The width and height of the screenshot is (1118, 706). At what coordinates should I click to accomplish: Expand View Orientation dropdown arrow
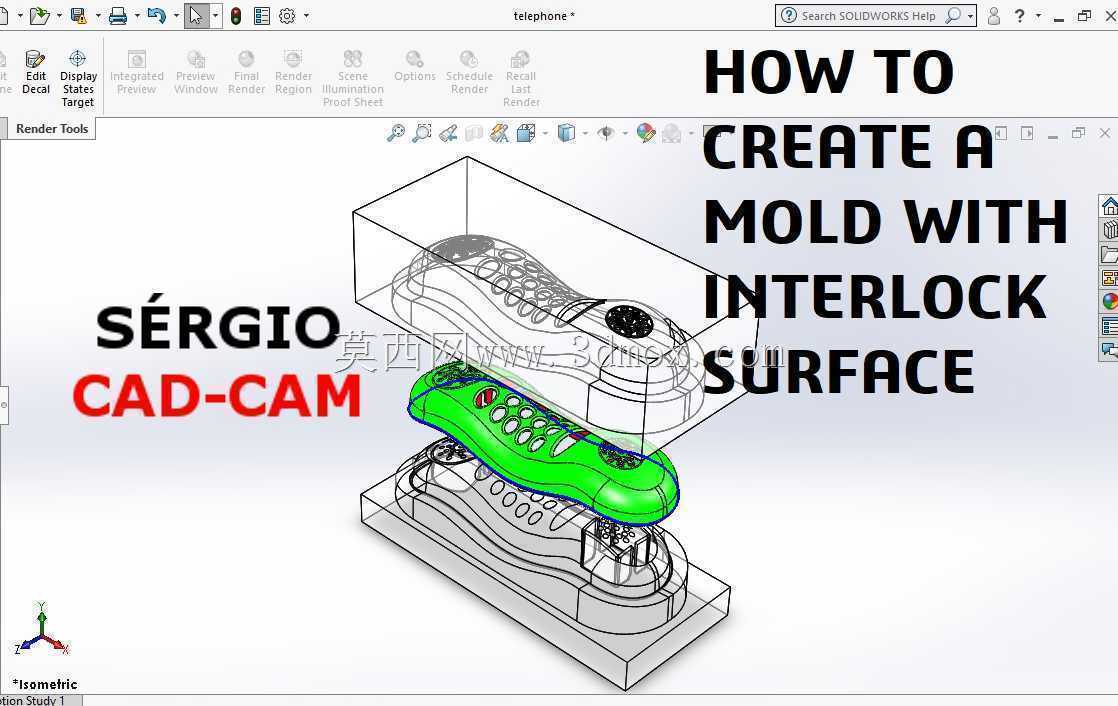tap(545, 133)
